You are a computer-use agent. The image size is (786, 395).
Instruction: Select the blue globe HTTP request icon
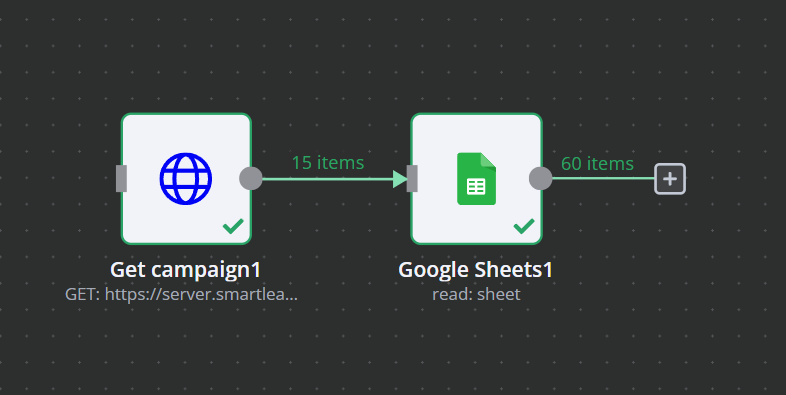click(x=185, y=178)
